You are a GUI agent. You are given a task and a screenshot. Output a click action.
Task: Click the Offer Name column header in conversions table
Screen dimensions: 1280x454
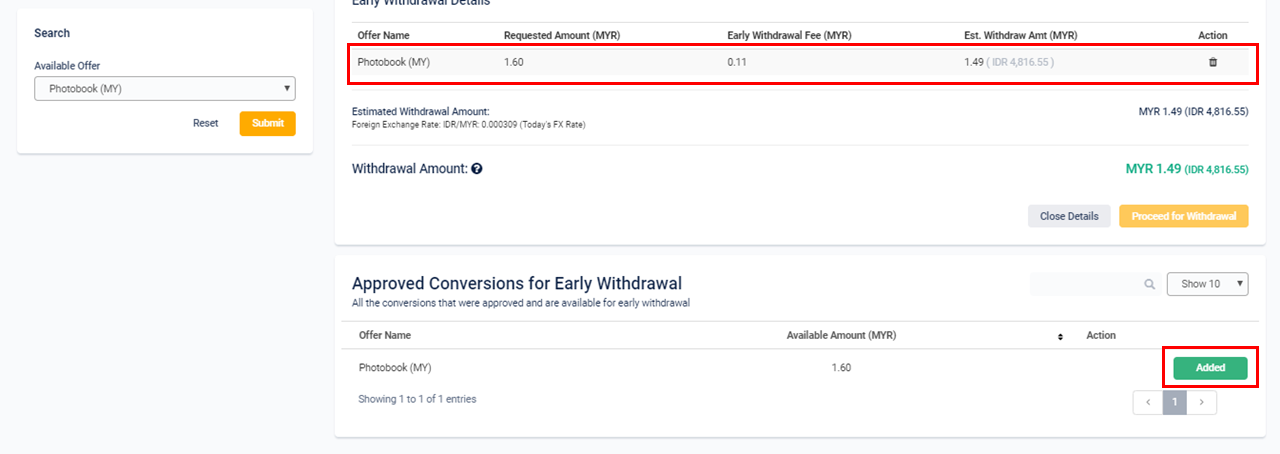point(385,336)
